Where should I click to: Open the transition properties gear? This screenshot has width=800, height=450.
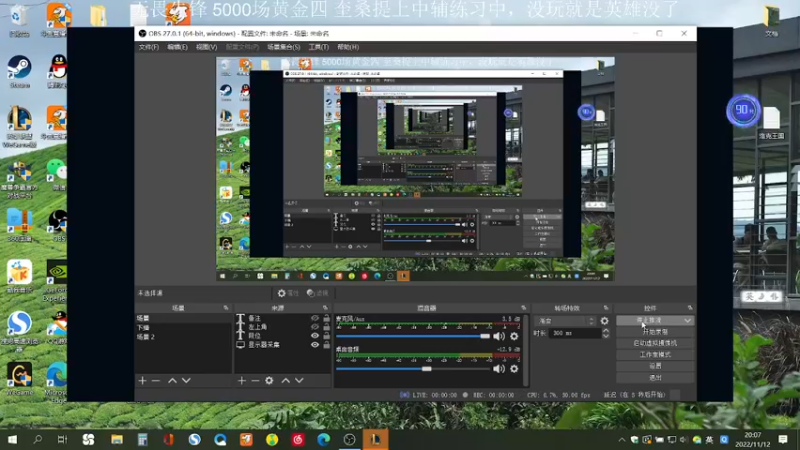(605, 321)
